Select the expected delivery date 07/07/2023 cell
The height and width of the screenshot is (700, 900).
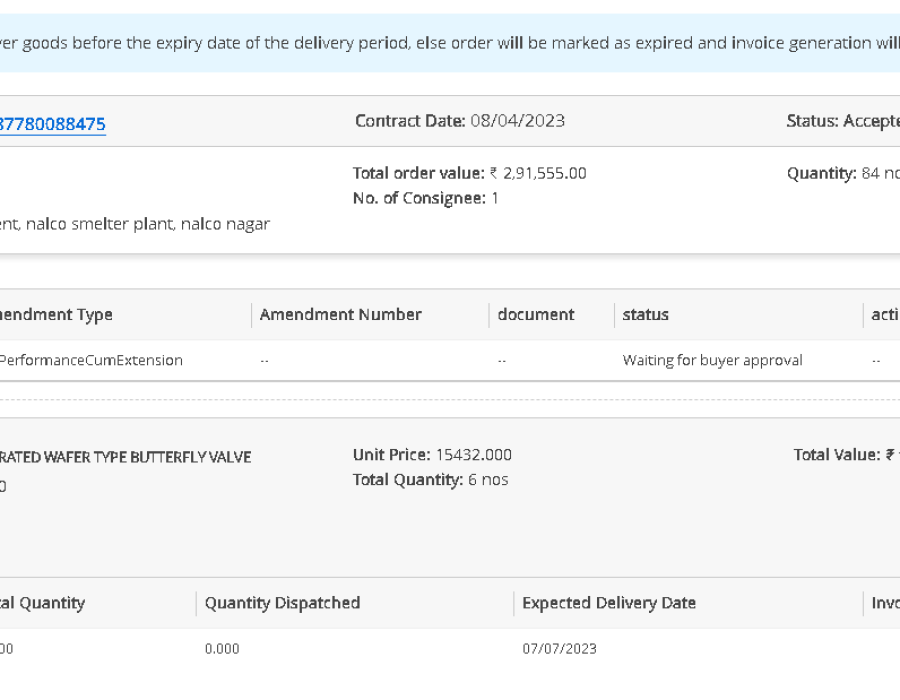click(x=559, y=649)
